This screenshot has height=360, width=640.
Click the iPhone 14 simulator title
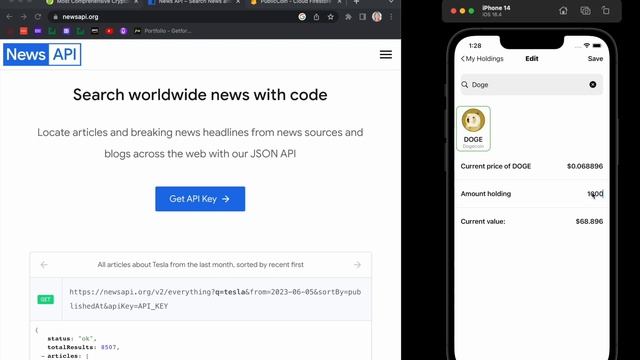point(496,8)
